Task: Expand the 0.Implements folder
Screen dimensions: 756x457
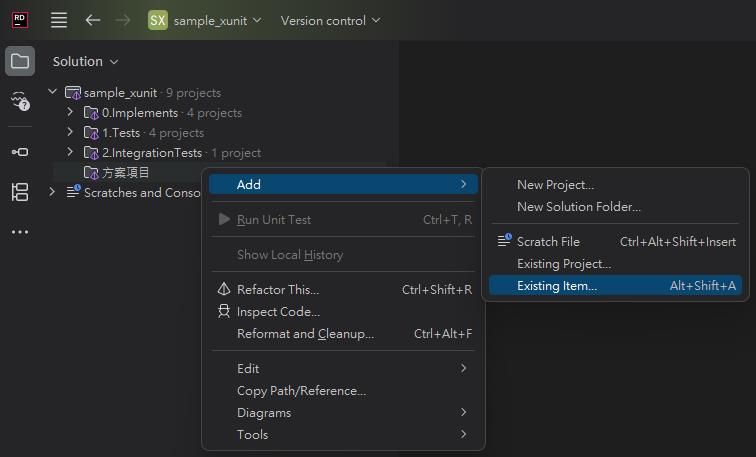Action: pyautogui.click(x=70, y=113)
